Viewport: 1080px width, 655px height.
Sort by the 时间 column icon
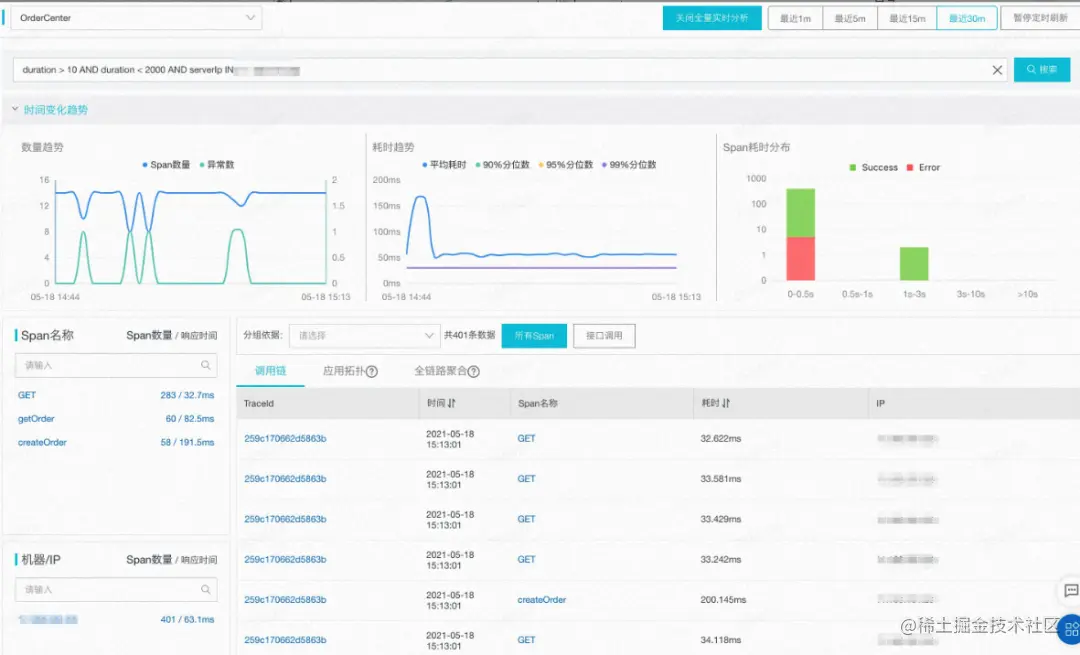(451, 403)
